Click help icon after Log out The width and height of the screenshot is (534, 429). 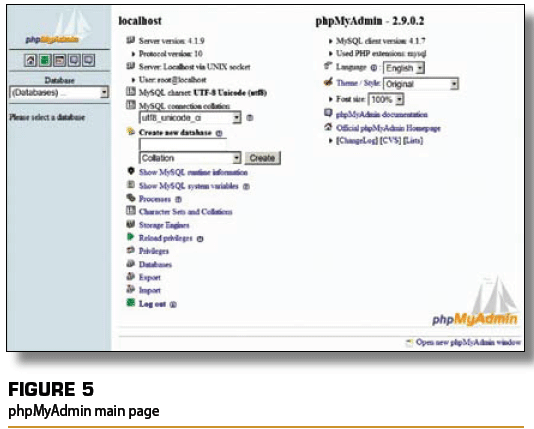coord(173,305)
